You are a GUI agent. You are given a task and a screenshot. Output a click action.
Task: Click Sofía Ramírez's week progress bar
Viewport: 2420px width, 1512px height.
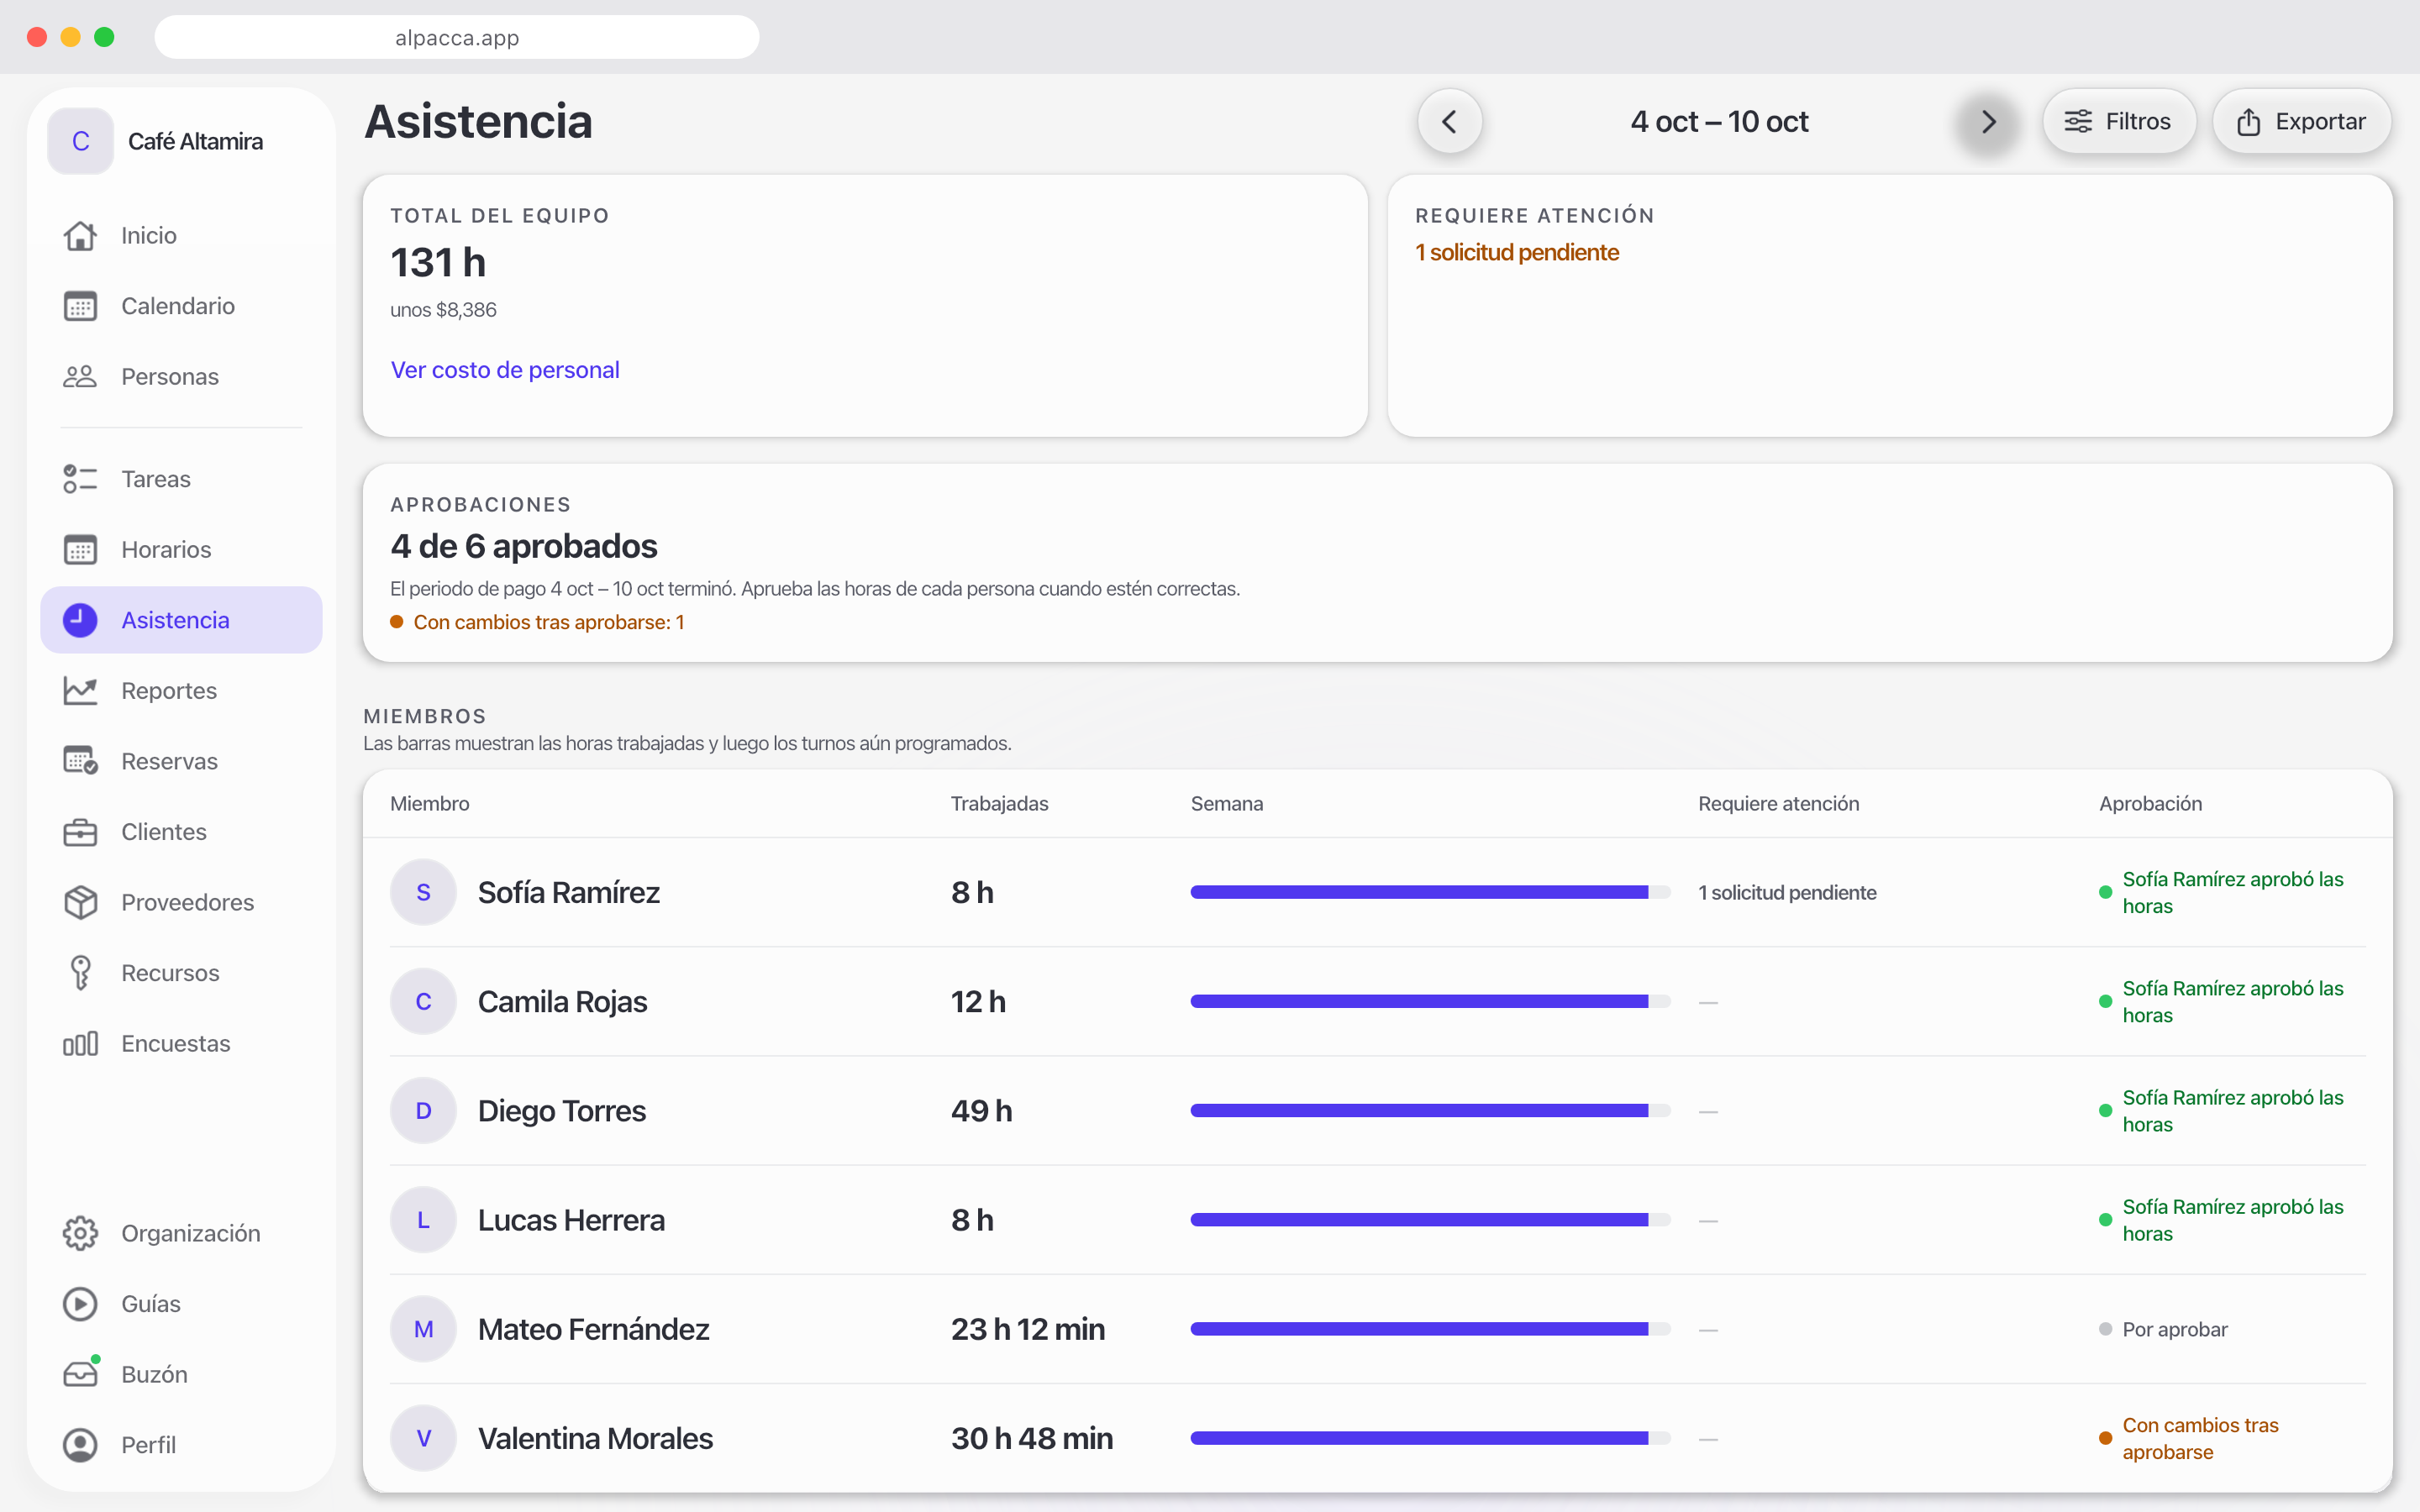tap(1430, 892)
